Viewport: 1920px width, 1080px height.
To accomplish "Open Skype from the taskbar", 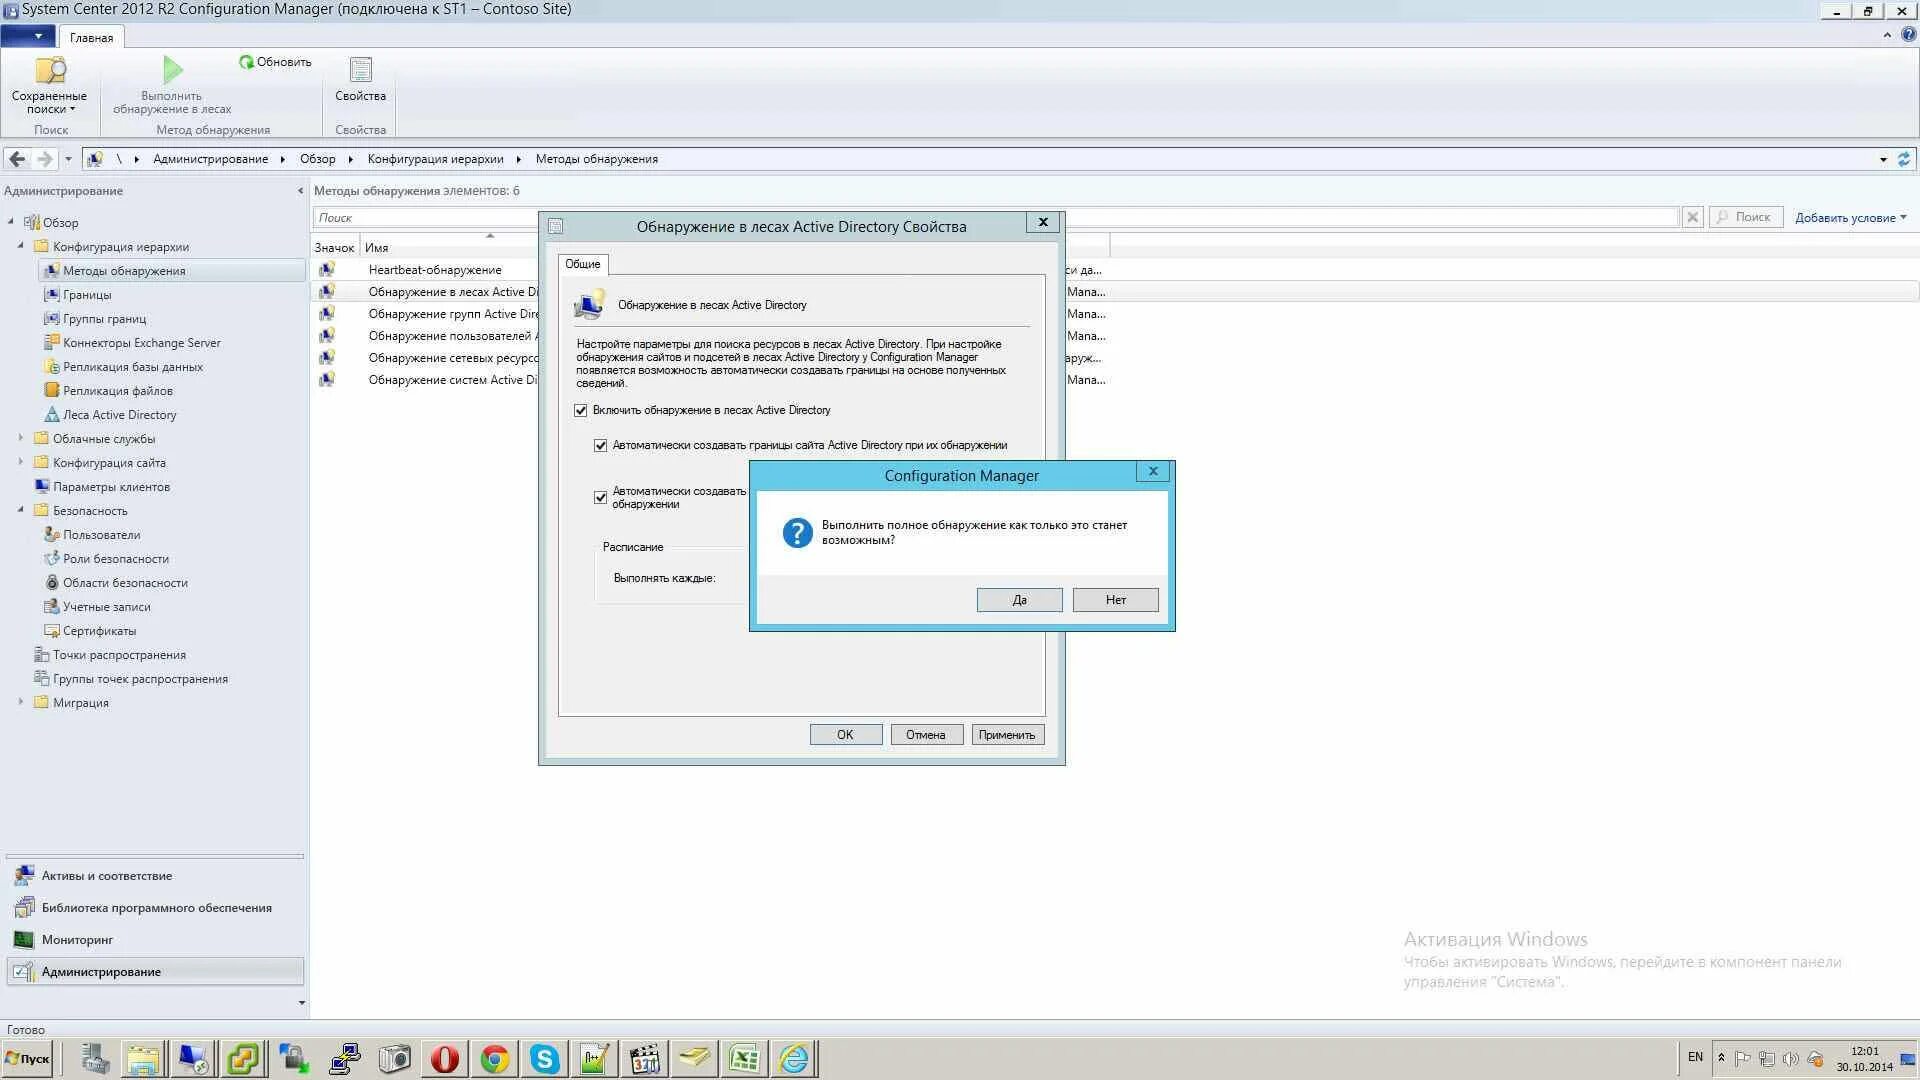I will click(544, 1059).
